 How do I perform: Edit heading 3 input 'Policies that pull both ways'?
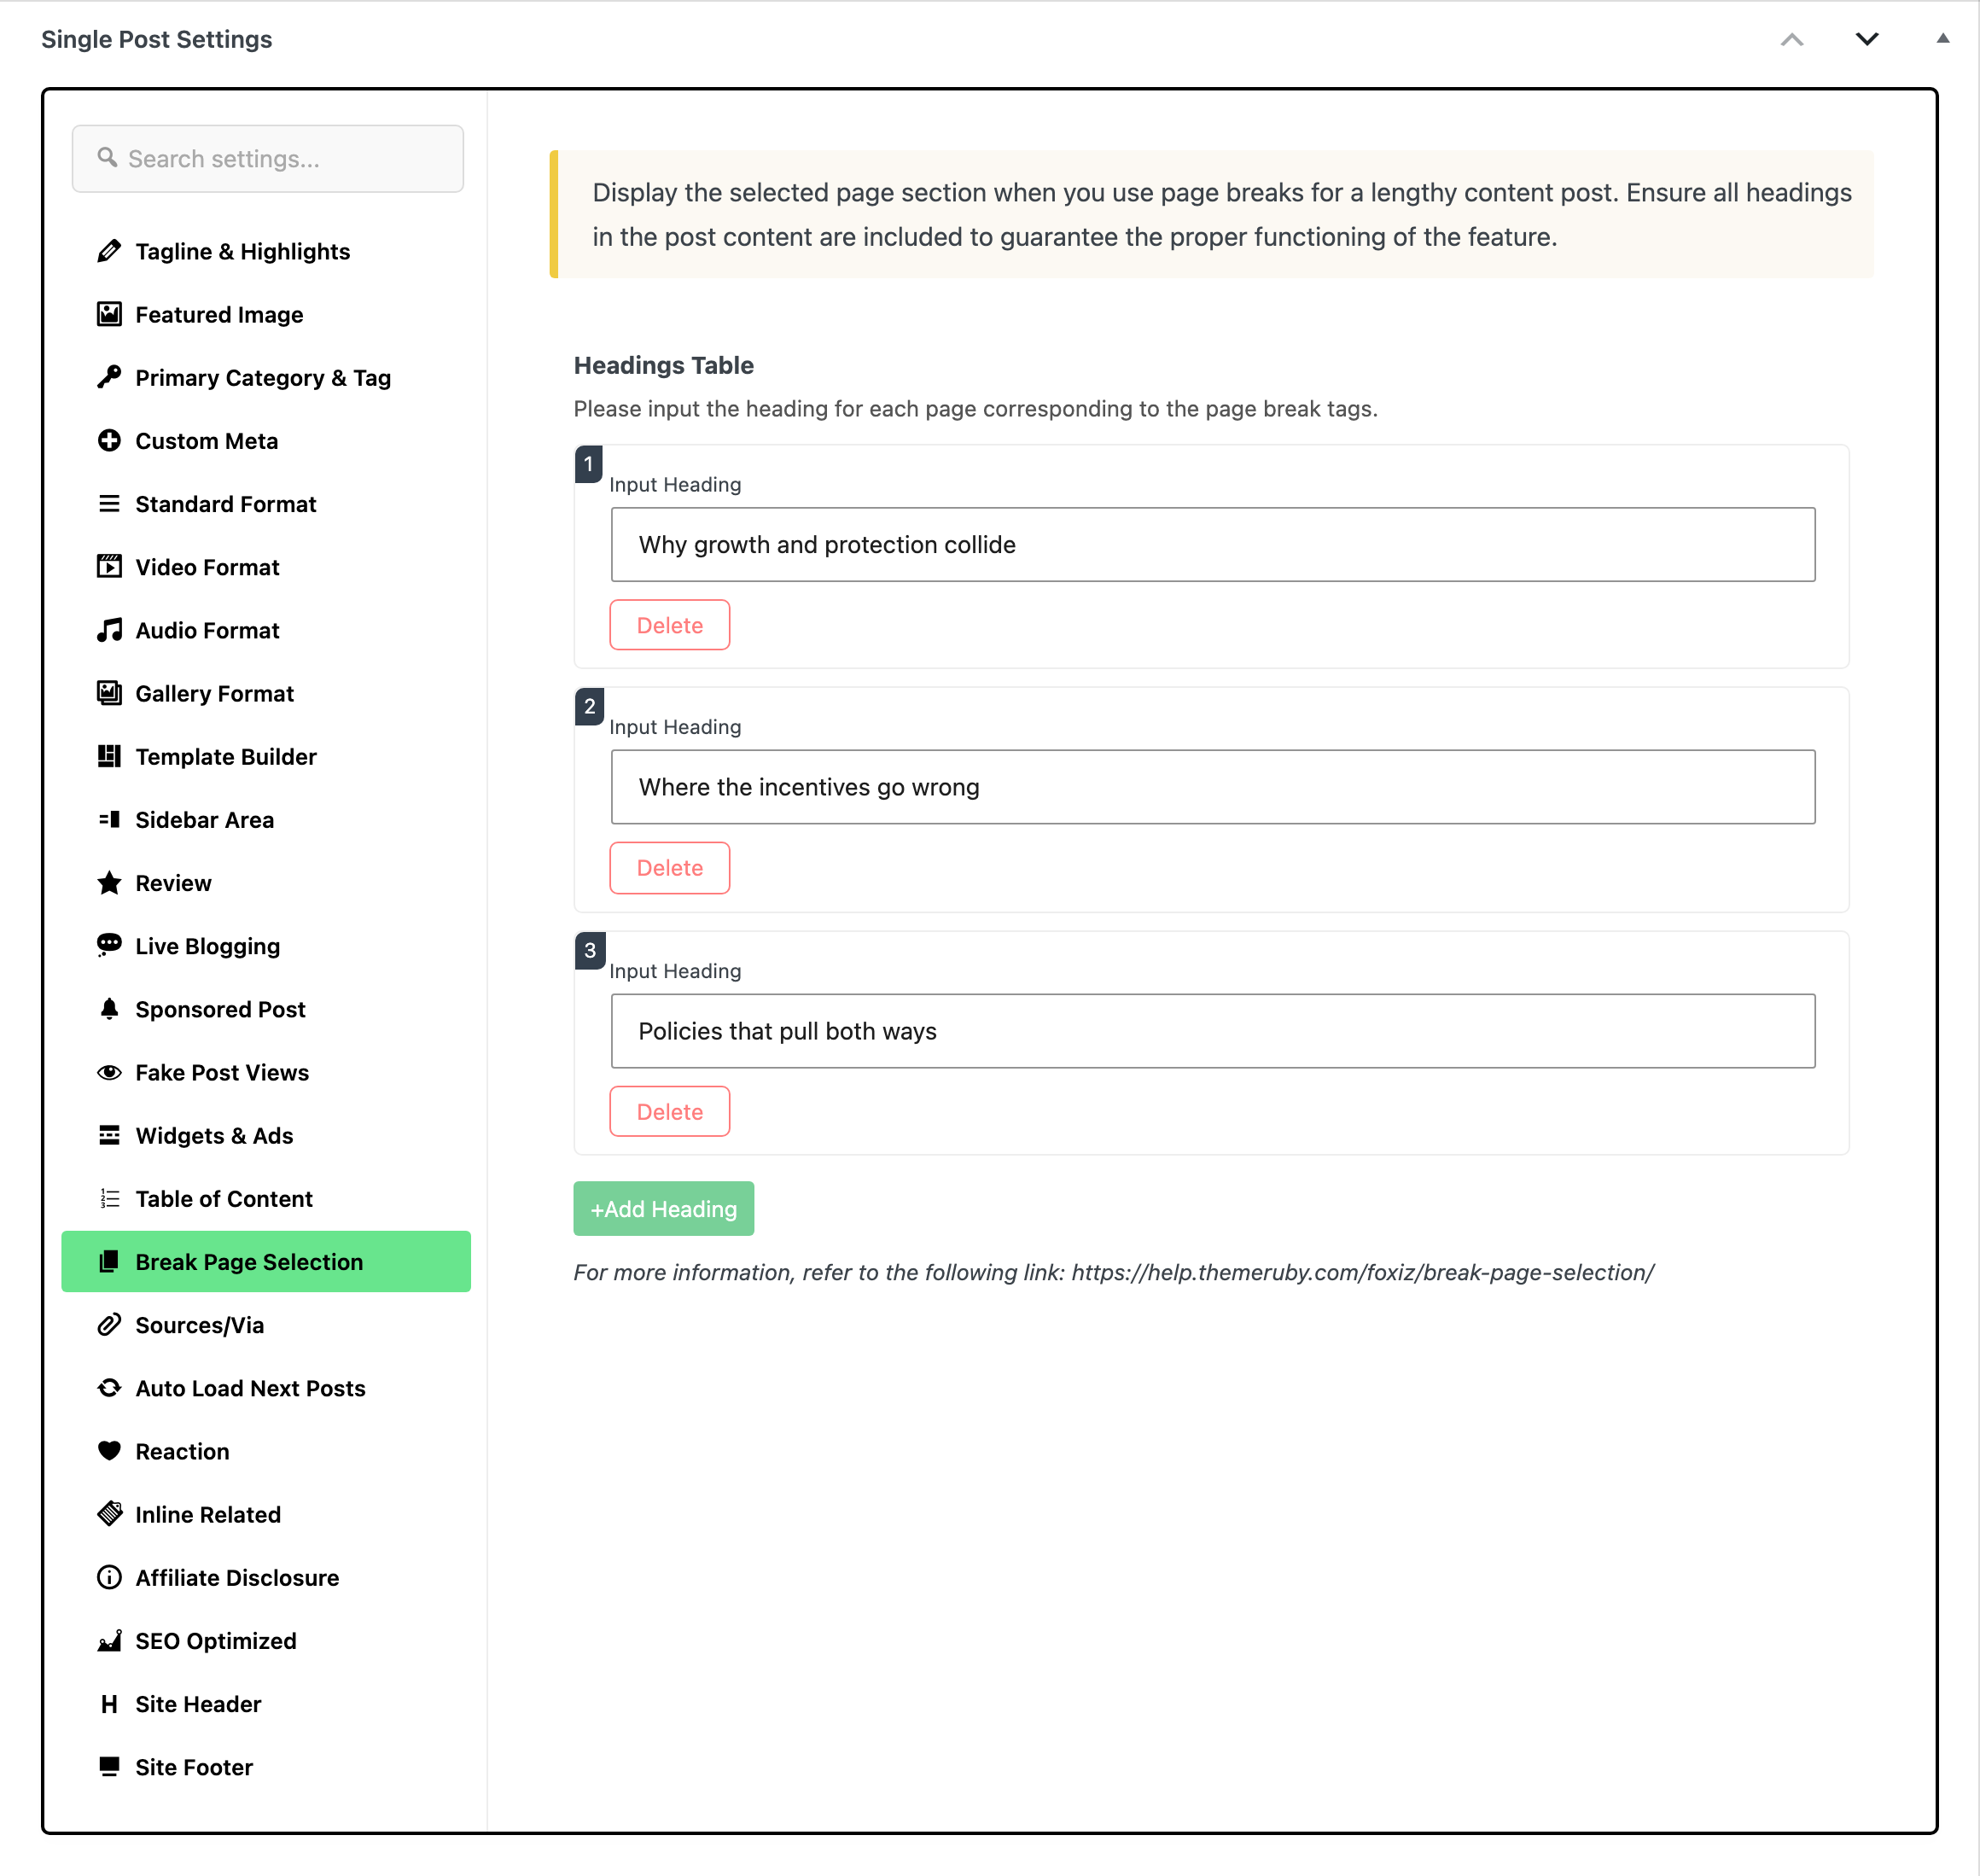[1213, 1031]
